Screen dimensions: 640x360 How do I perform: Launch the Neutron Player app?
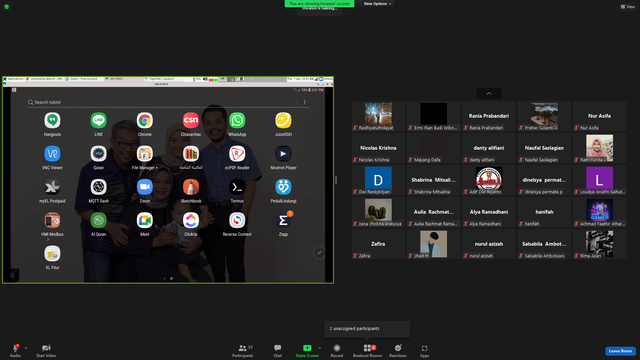tap(283, 154)
